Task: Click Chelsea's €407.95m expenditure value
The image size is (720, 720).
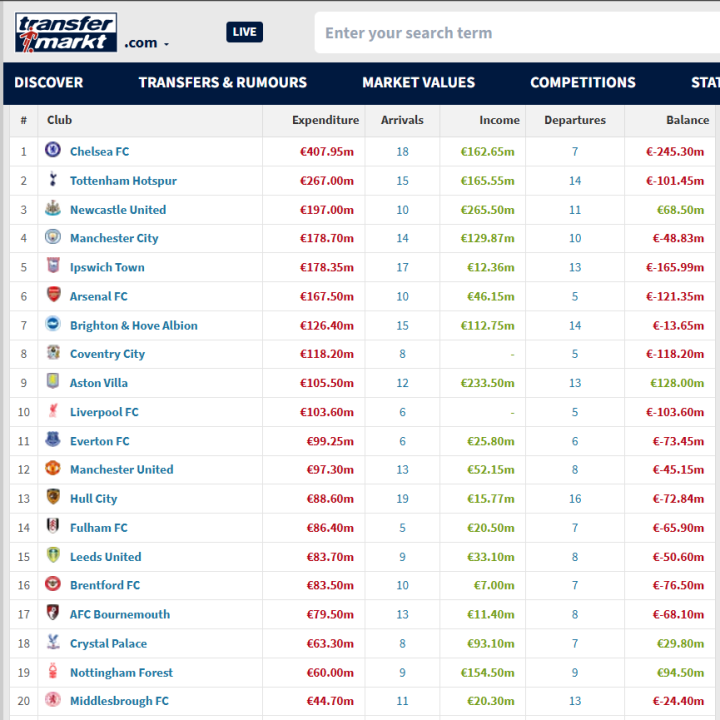Action: tap(326, 152)
